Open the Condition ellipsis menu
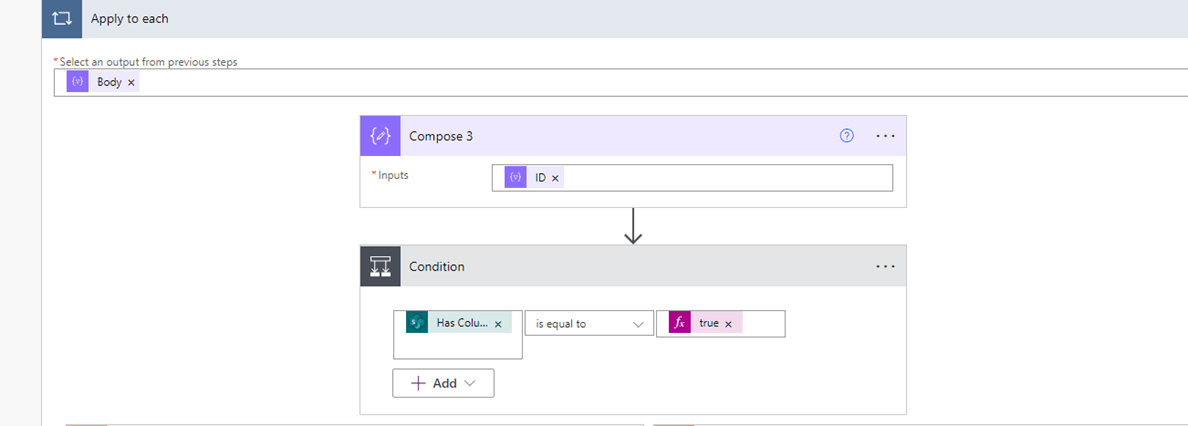Screen dimensions: 1188x426 885,267
